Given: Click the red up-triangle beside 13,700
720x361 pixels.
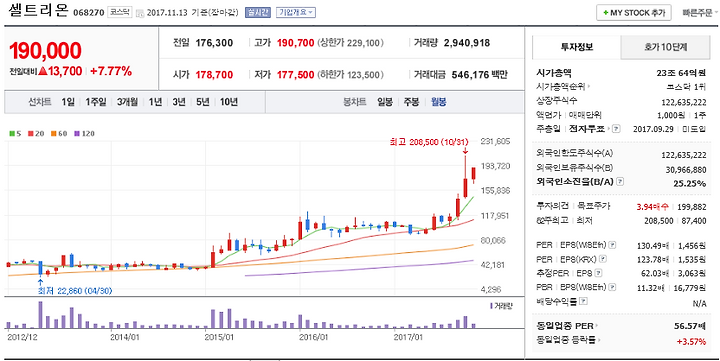Looking at the screenshot, I should pos(42,71).
